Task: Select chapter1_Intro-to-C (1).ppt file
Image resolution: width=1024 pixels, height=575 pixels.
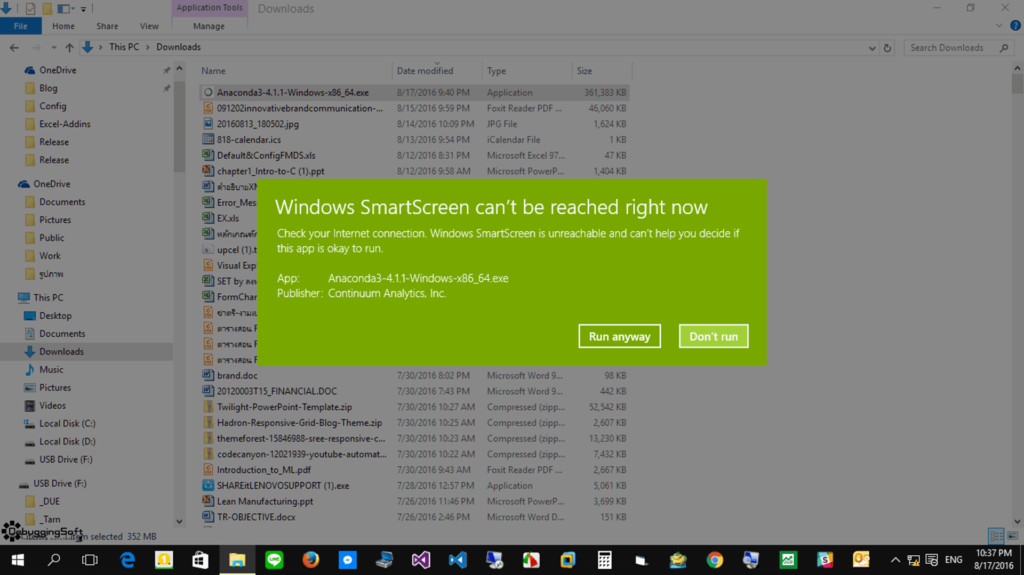Action: [x=270, y=171]
